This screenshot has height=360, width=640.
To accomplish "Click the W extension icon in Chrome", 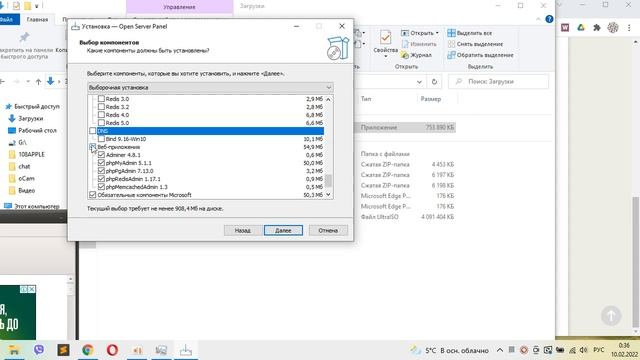I will 565,27.
